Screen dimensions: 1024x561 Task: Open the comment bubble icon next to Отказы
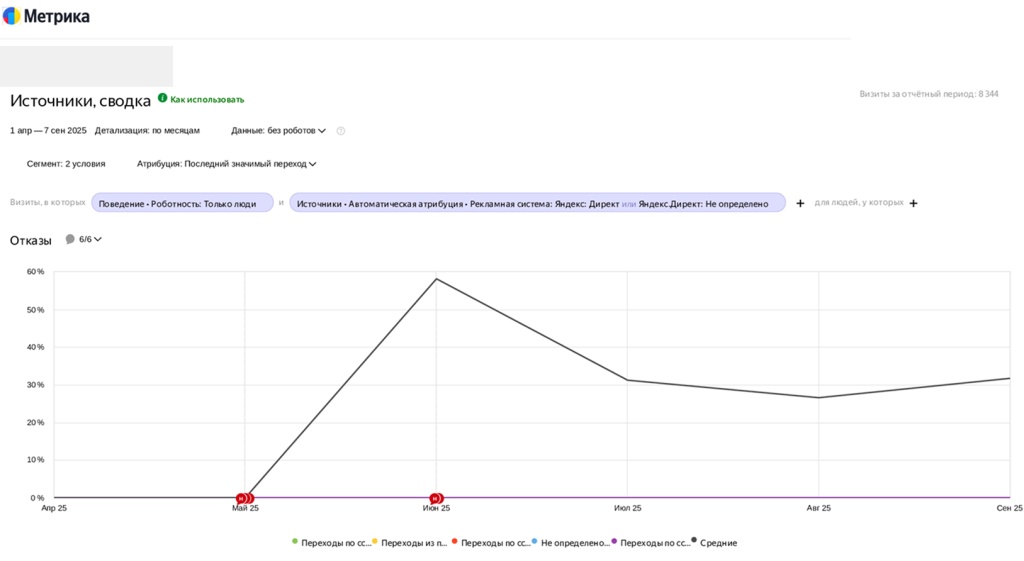click(70, 239)
